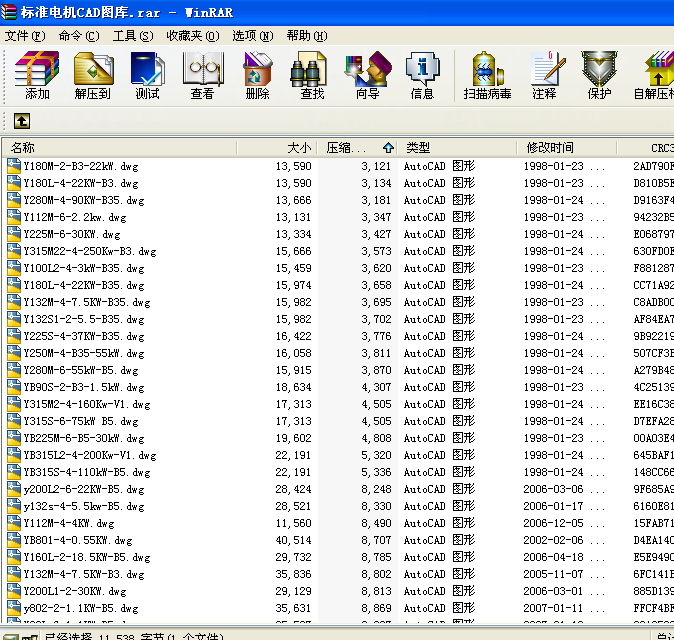Click file icon of y802-2-1.1KW-B5.dwg
Screen dimensions: 674x640
coord(14,608)
